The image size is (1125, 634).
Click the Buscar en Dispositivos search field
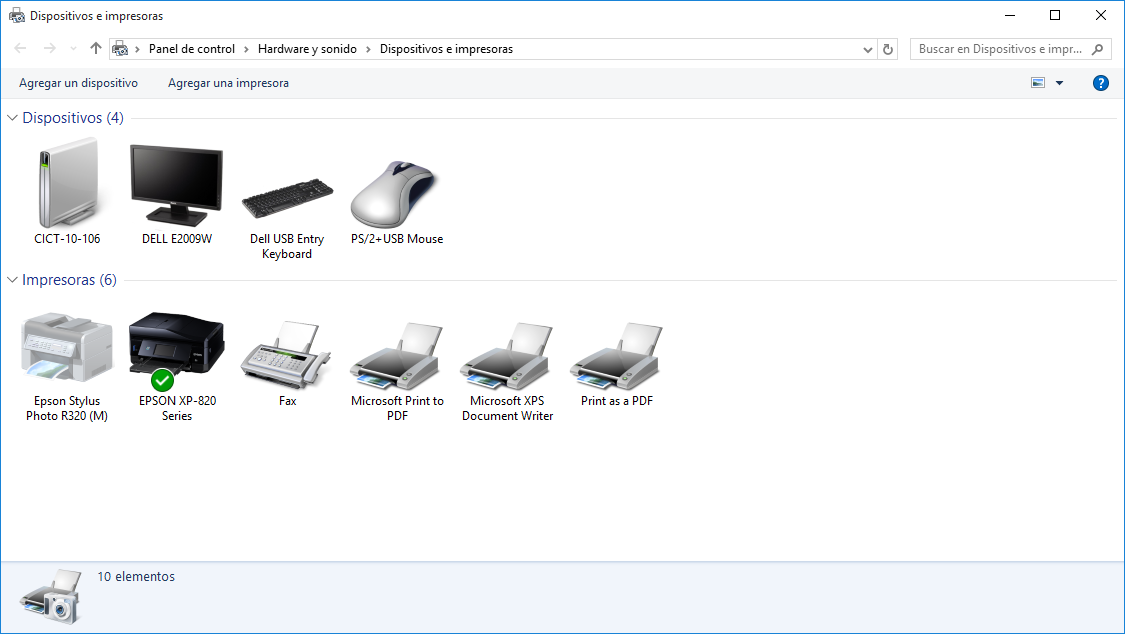(x=1000, y=49)
